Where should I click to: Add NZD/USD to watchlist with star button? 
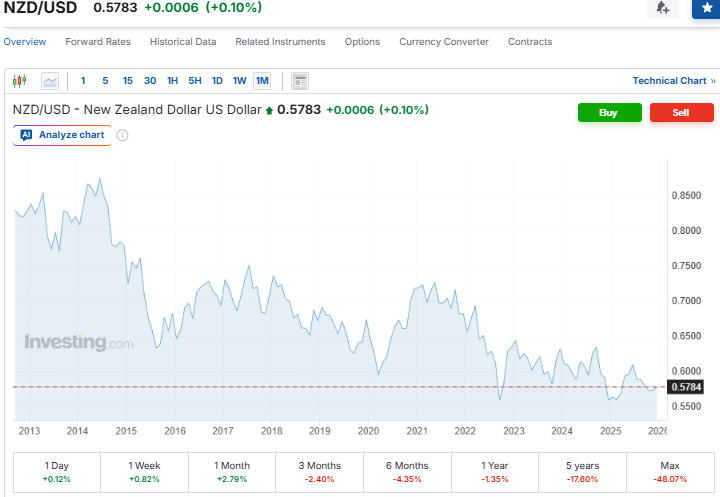tap(706, 8)
